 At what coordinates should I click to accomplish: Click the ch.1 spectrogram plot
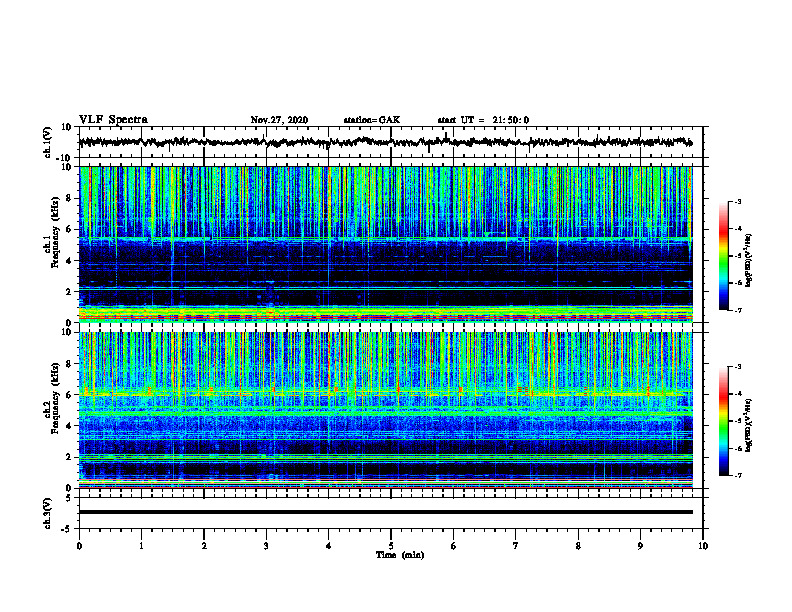pos(386,244)
